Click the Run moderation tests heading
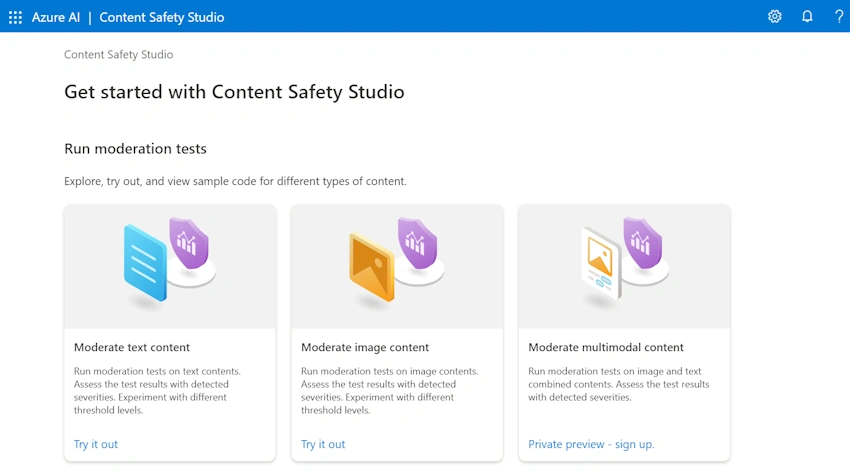The width and height of the screenshot is (850, 472). 136,148
